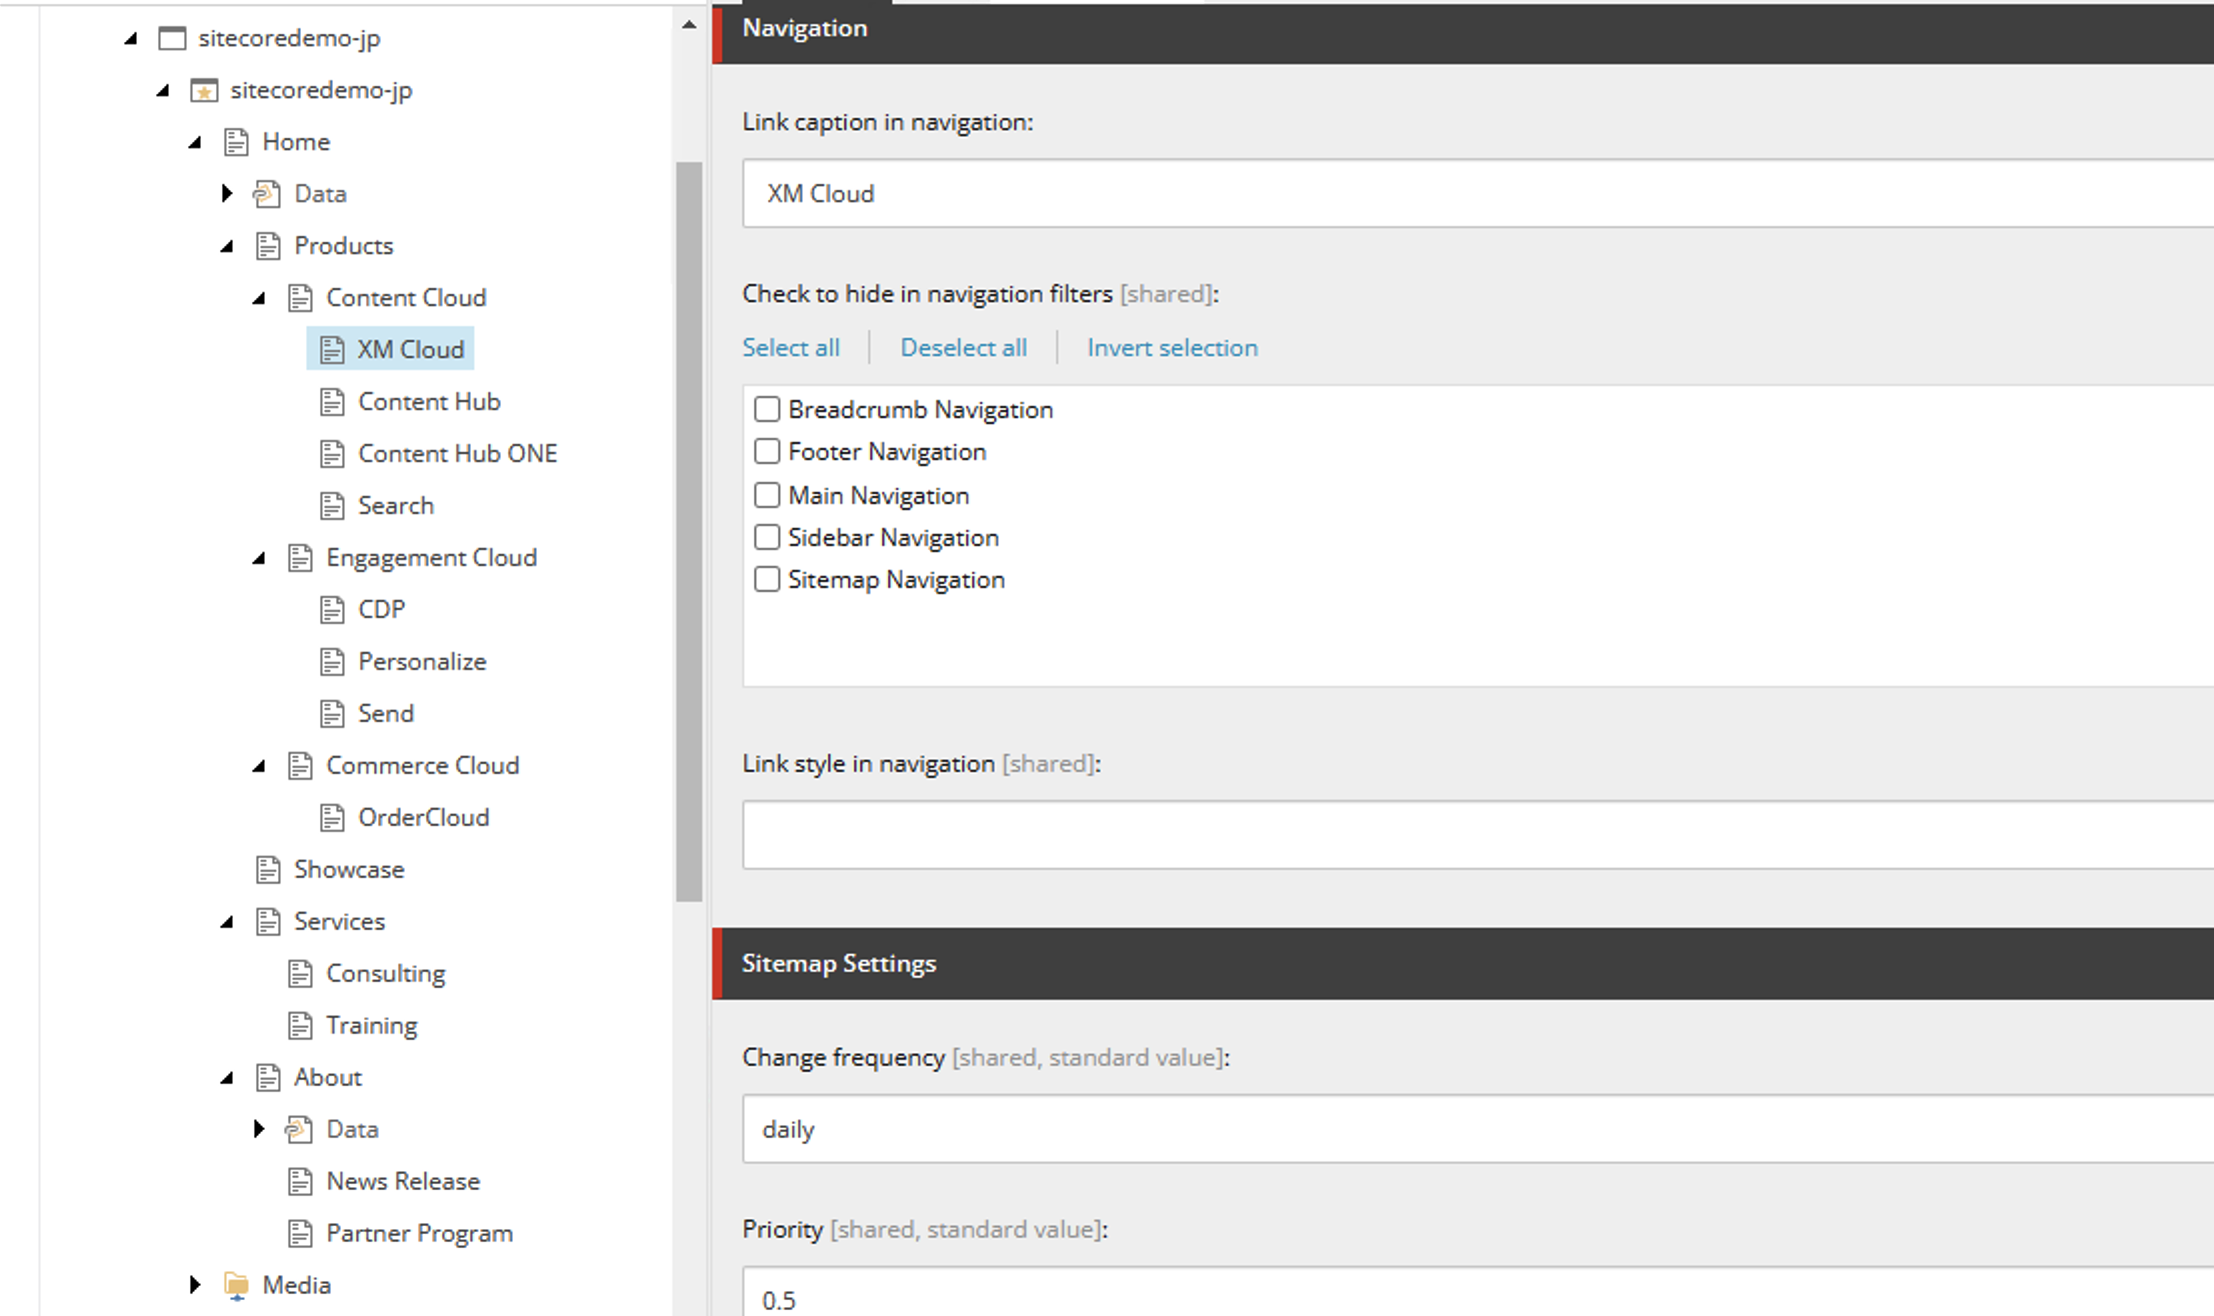Collapse the Engagement Cloud tree node
Screen dimensions: 2214x1316
[x=259, y=559]
